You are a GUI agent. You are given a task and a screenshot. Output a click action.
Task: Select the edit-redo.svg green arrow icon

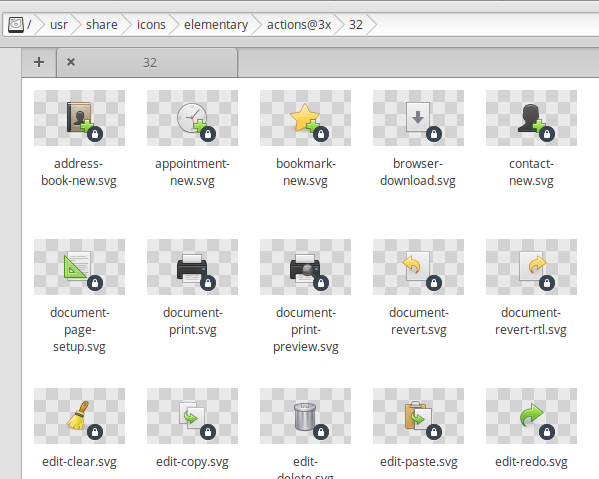click(531, 416)
